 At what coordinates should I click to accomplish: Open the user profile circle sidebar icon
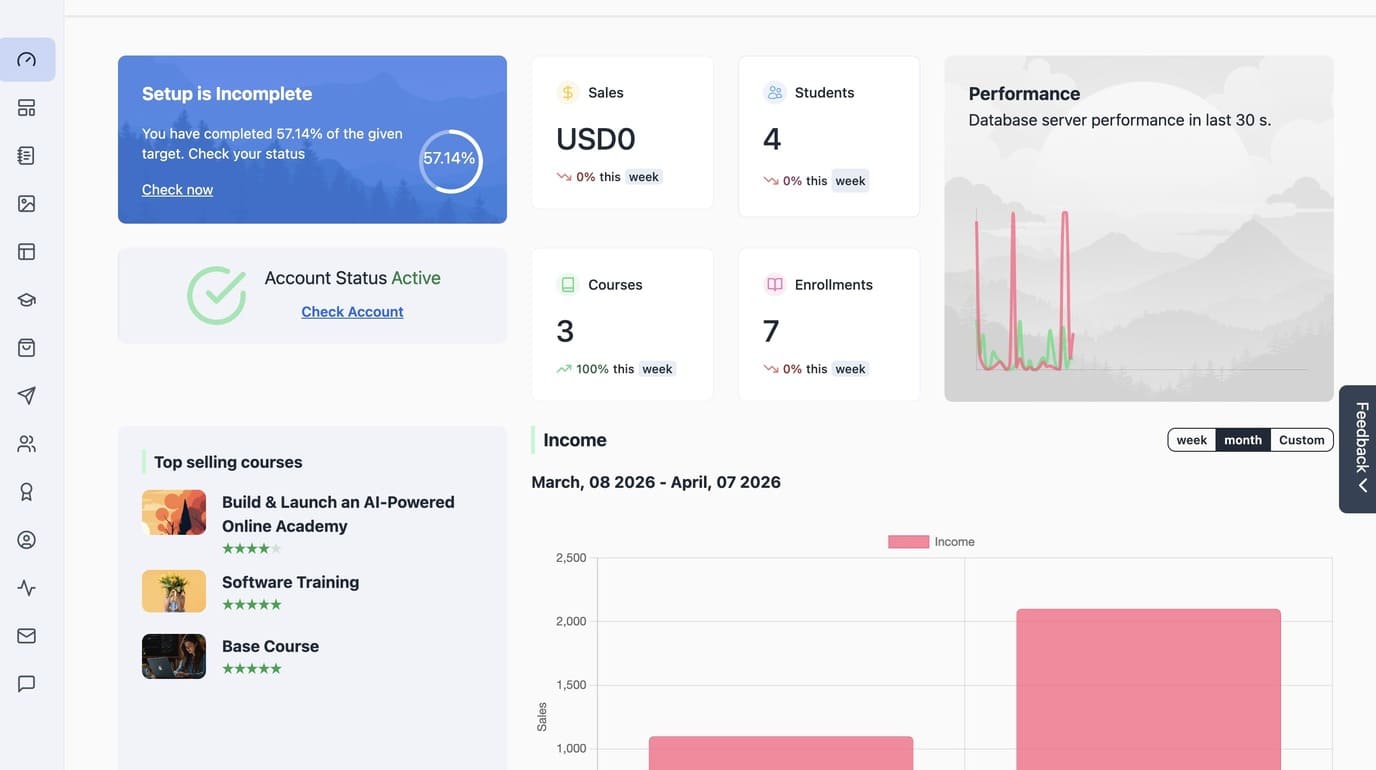pyautogui.click(x=27, y=540)
